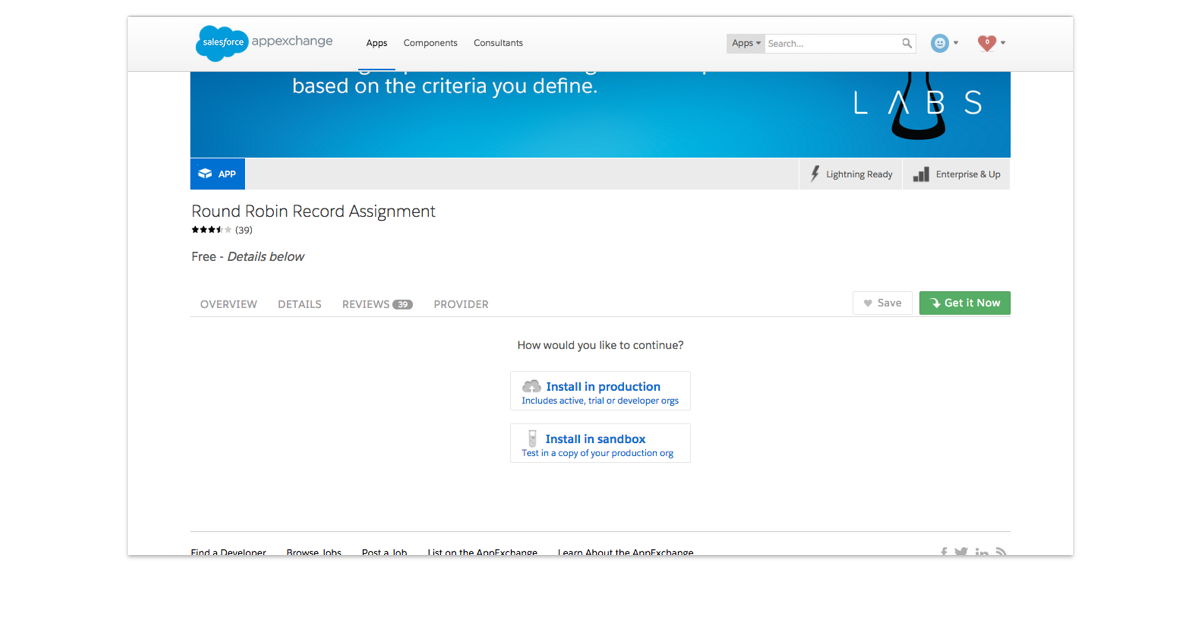Click into the Search input field
Screen dimensions: 1200x640
pos(832,43)
